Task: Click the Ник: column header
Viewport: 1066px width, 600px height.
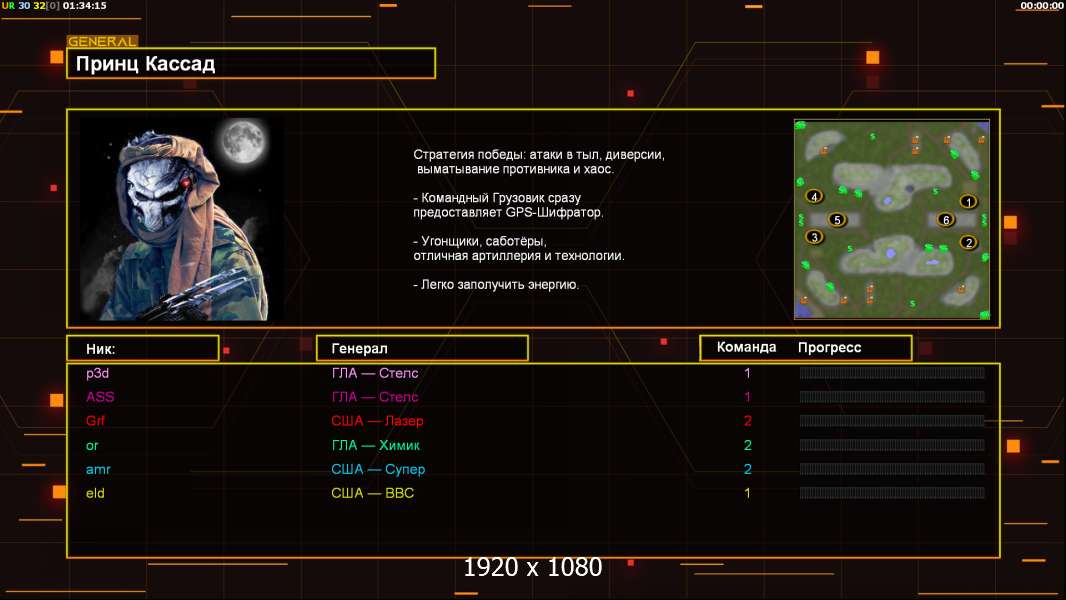Action: point(143,349)
